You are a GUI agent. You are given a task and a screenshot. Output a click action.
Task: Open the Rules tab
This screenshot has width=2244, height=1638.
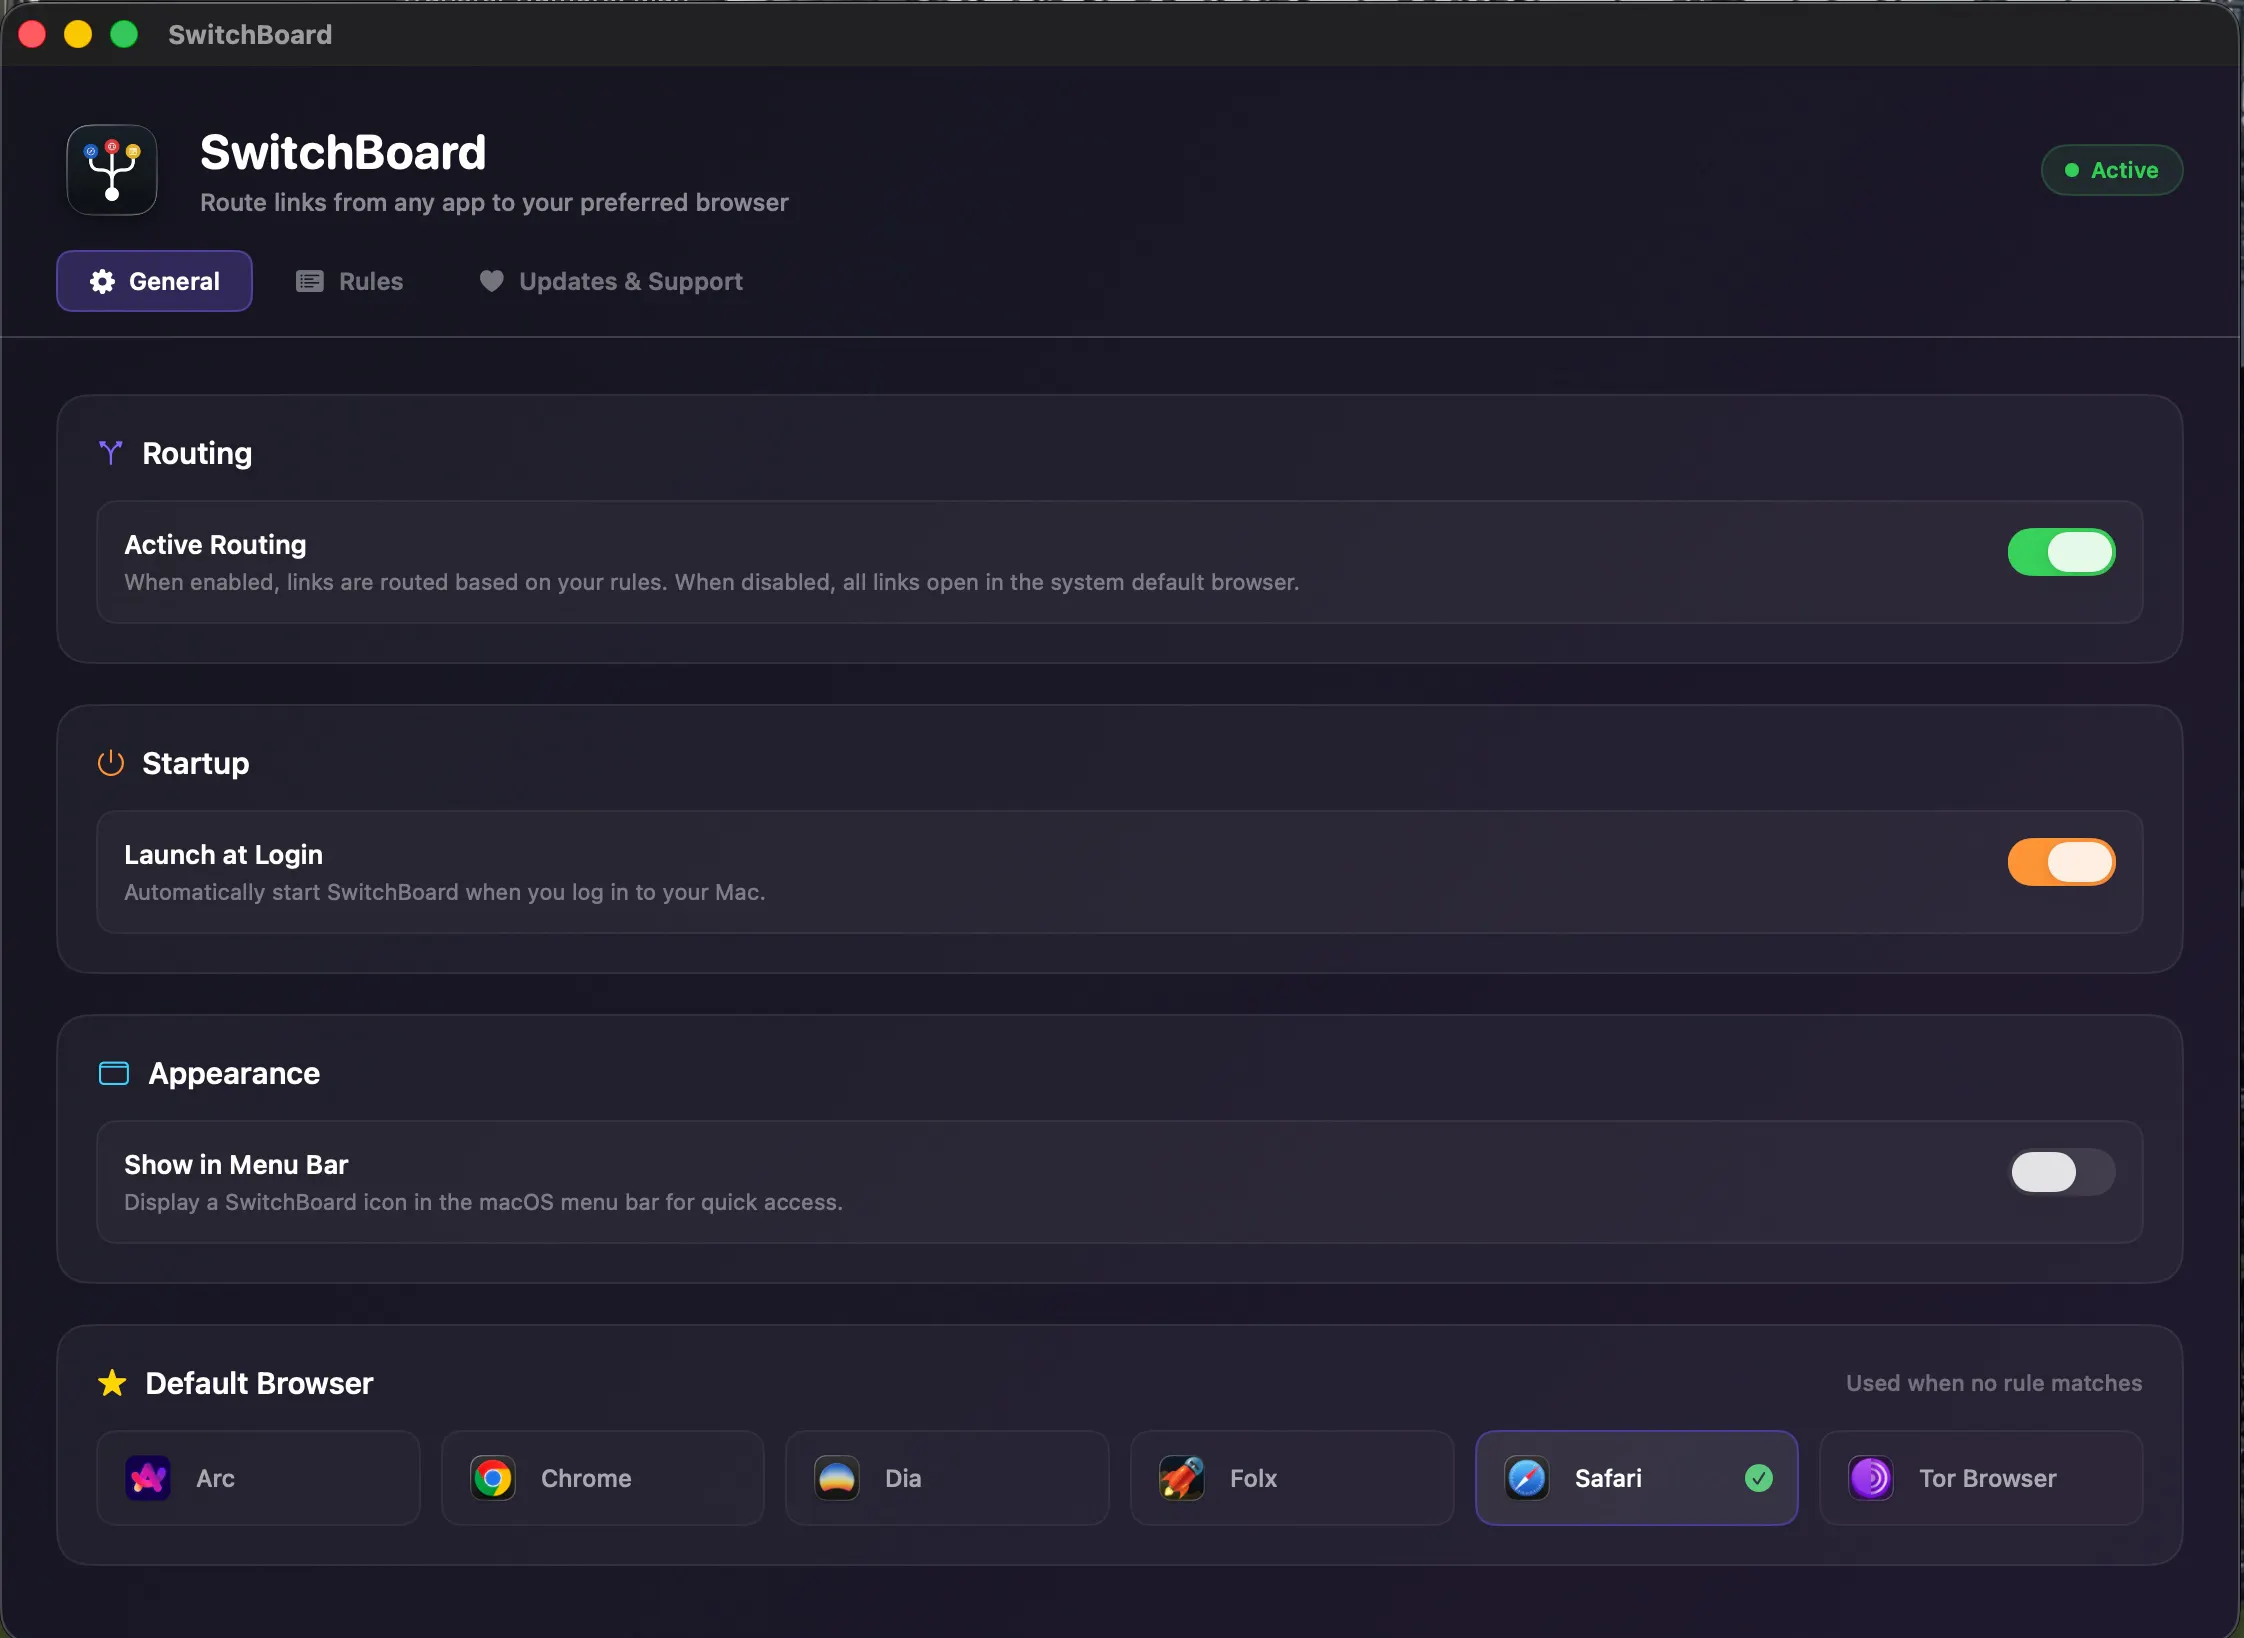click(350, 281)
